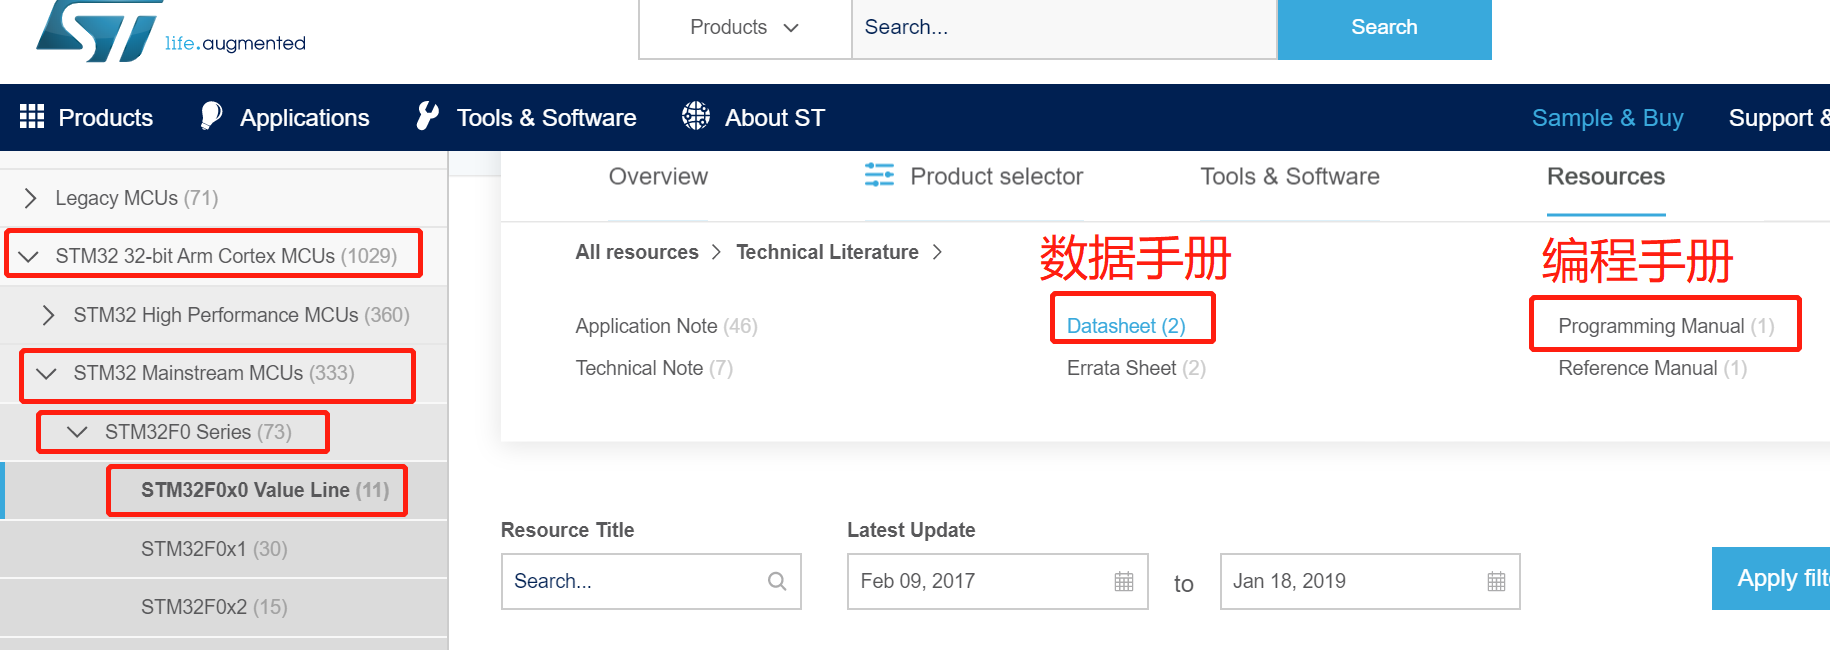
Task: Select STM32F0 Series (73) item
Action: coord(198,432)
